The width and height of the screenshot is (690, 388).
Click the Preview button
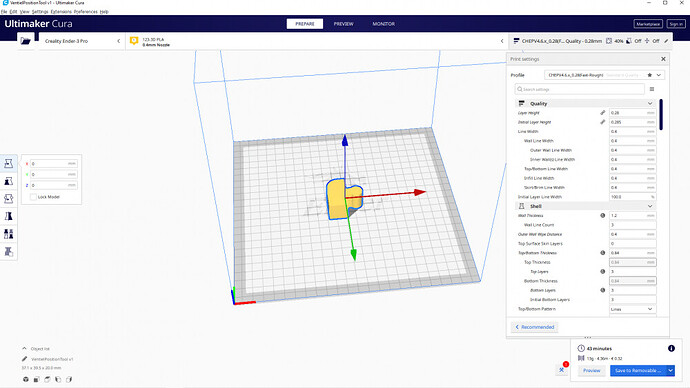coord(591,370)
